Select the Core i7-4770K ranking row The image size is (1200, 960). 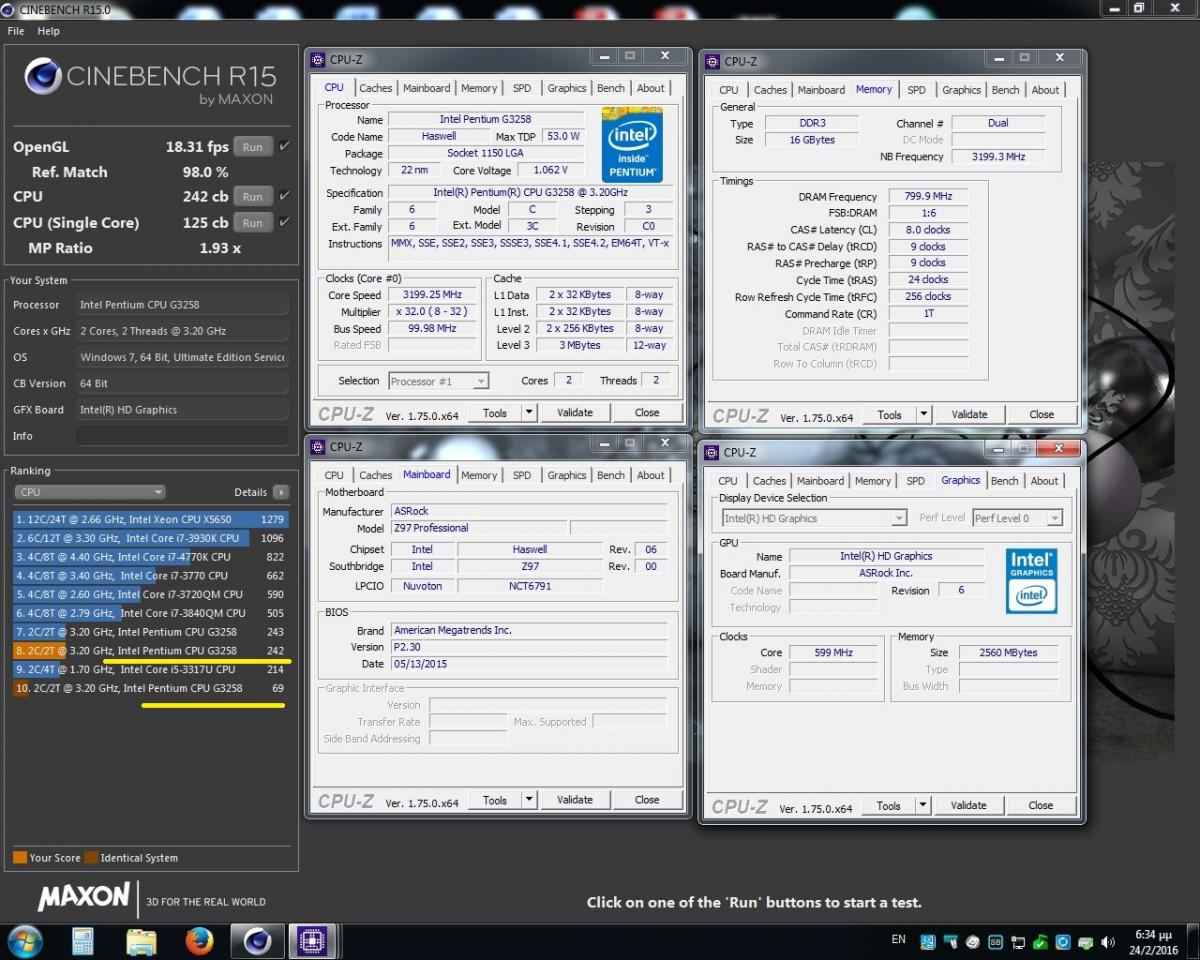click(151, 557)
